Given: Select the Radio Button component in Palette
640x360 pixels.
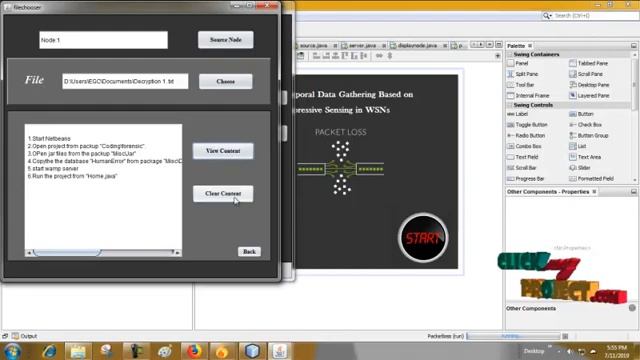Looking at the screenshot, I should 526,135.
